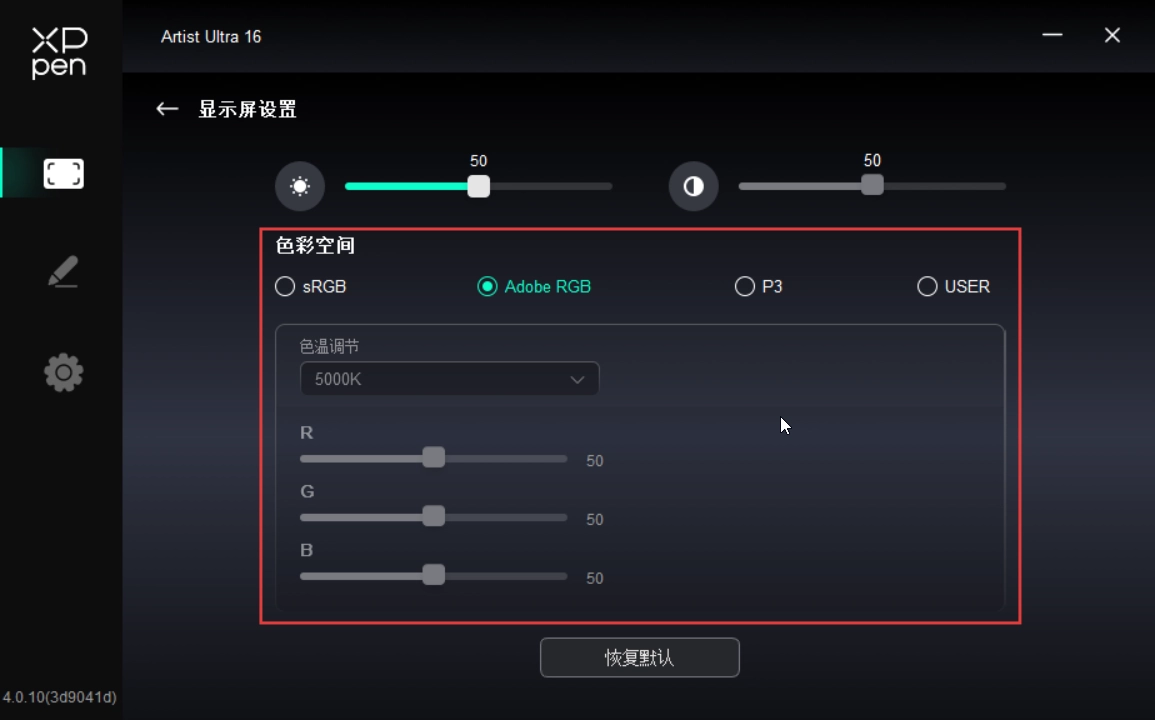1155x720 pixels.
Task: Open the 5000K color temperature dropdown
Action: pos(449,379)
